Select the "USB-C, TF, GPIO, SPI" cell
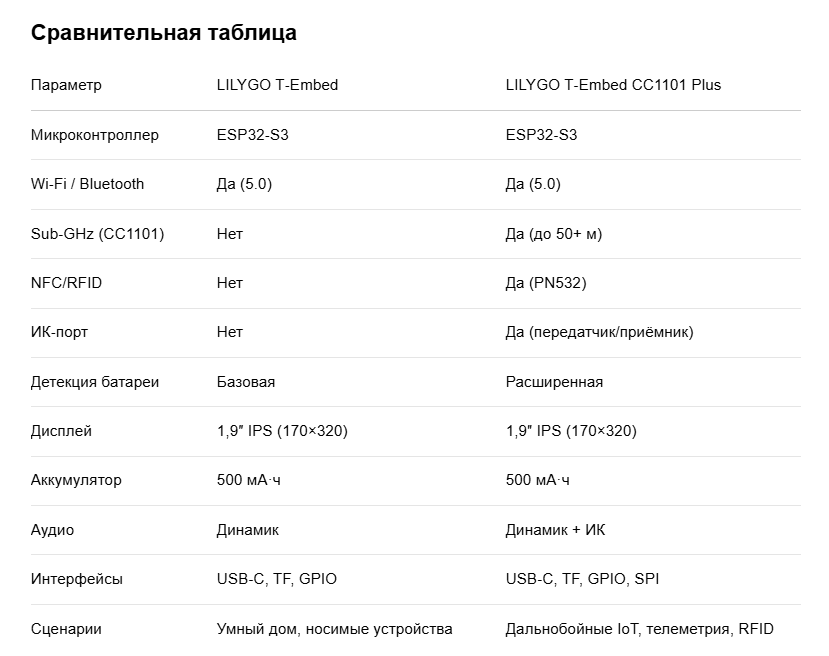Image resolution: width=829 pixels, height=656 pixels. coord(582,579)
